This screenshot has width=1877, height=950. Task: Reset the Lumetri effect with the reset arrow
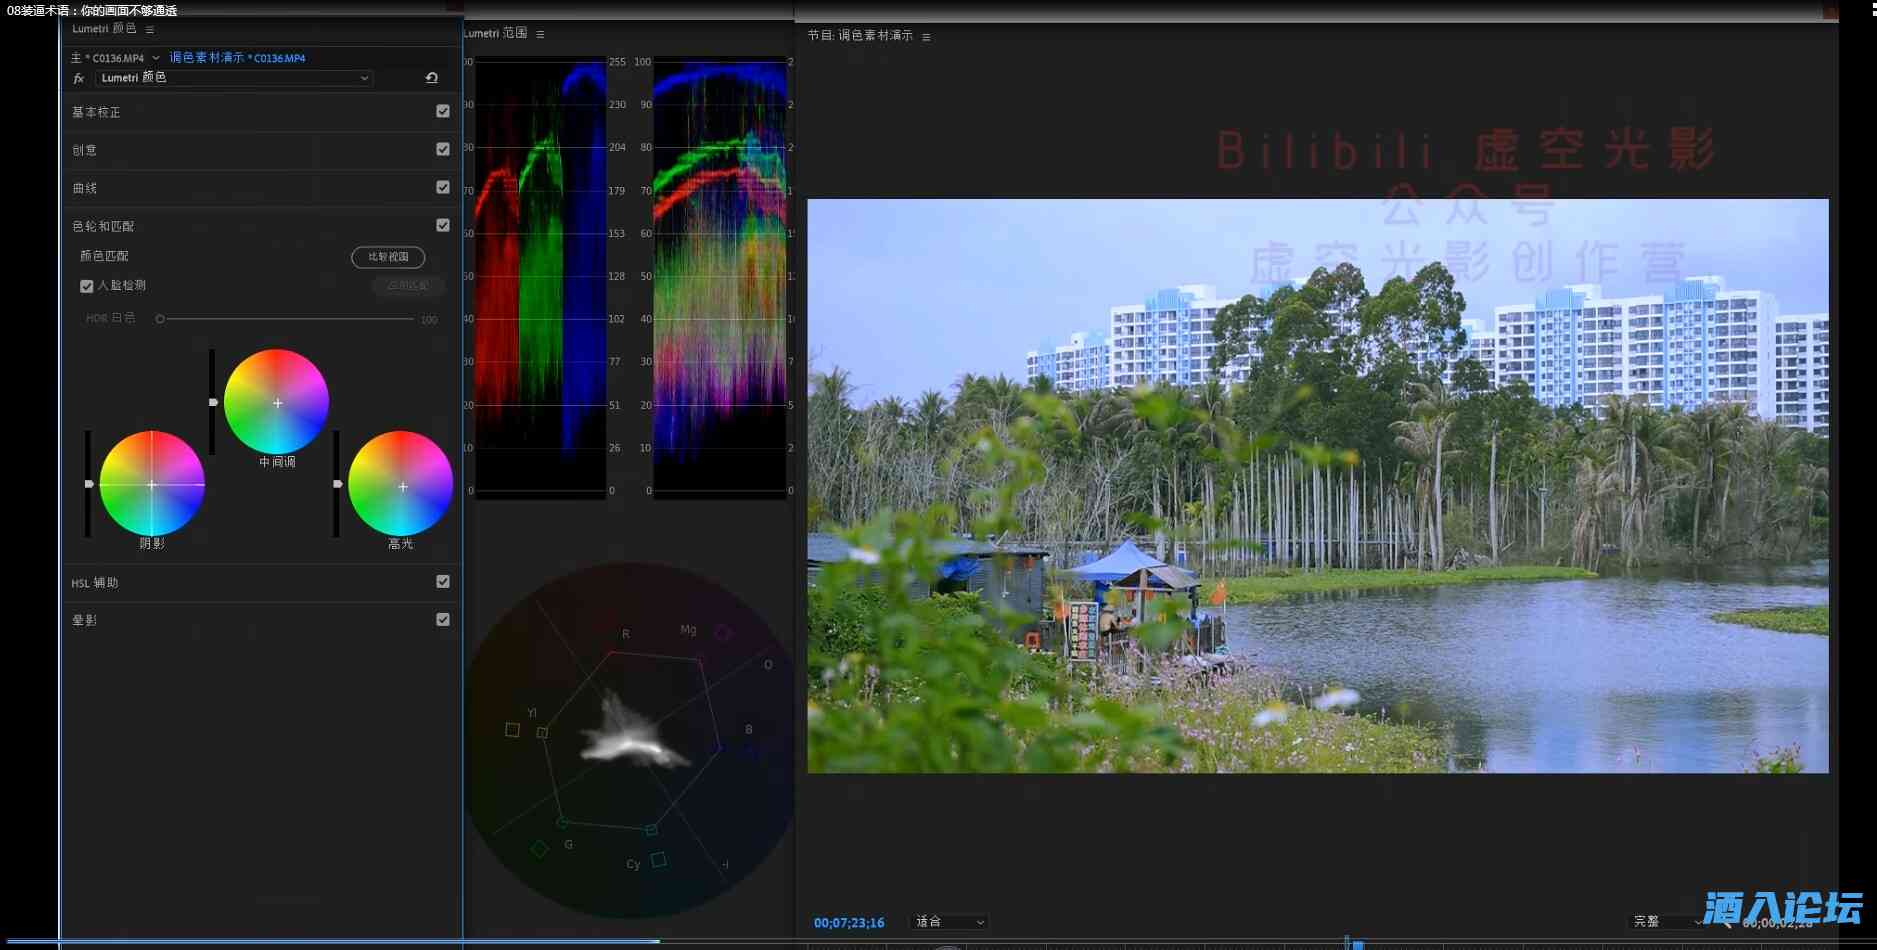pos(432,78)
